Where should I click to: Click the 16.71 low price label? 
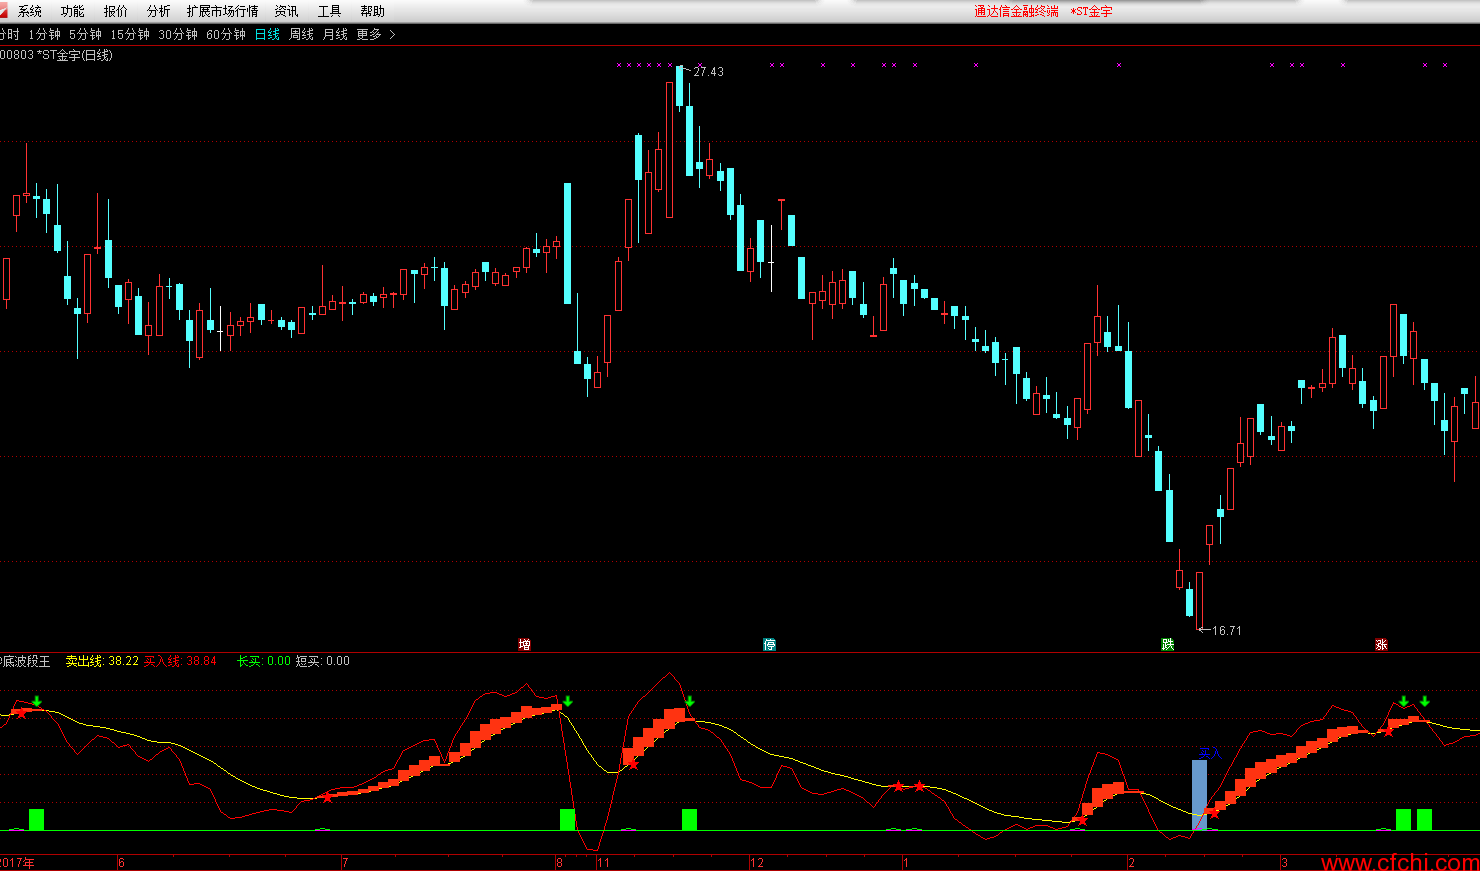1227,631
